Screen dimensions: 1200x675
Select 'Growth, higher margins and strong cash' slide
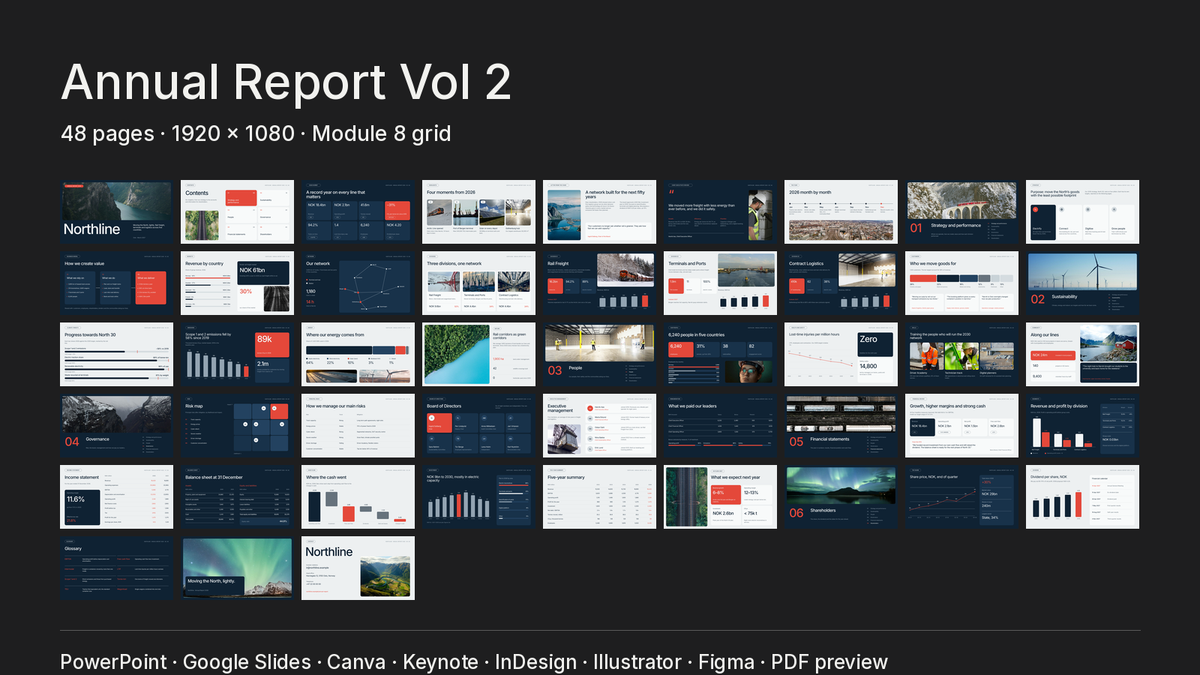click(963, 425)
